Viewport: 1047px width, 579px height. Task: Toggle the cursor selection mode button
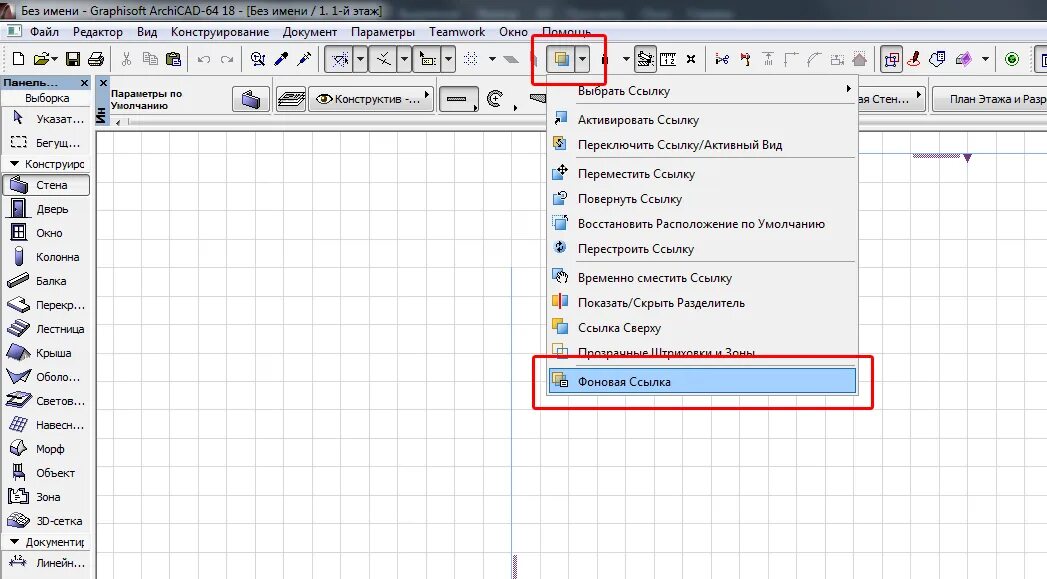tap(427, 59)
